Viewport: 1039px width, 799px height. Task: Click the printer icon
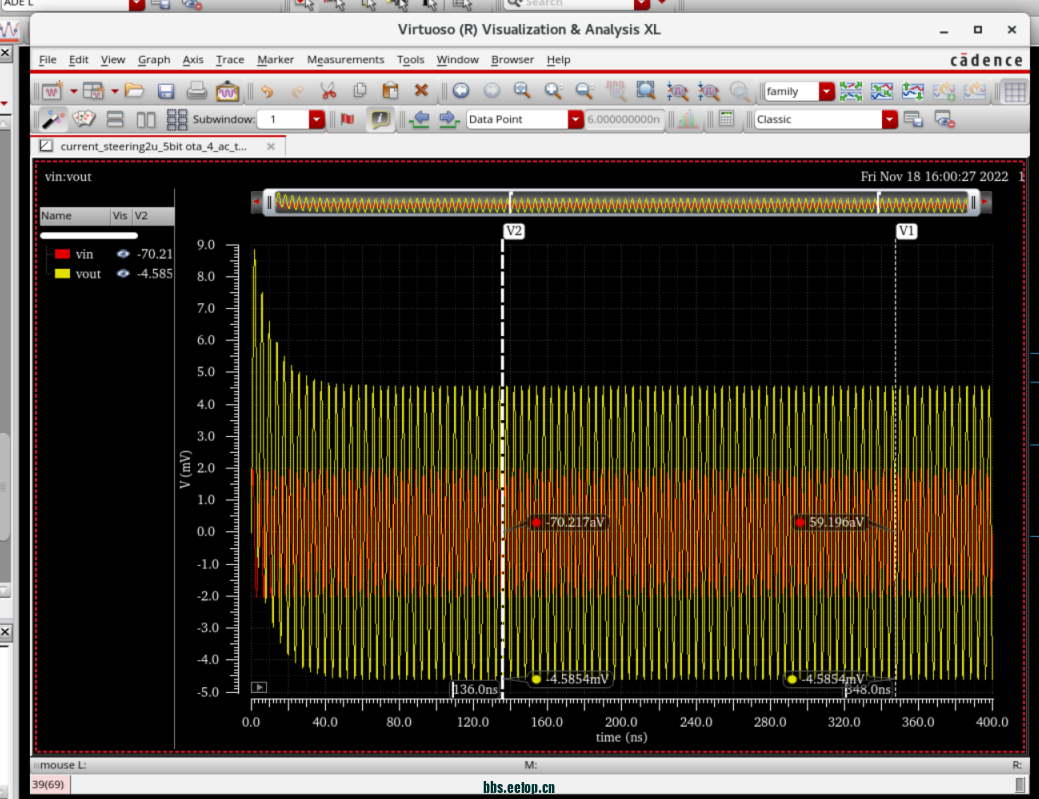coord(196,91)
